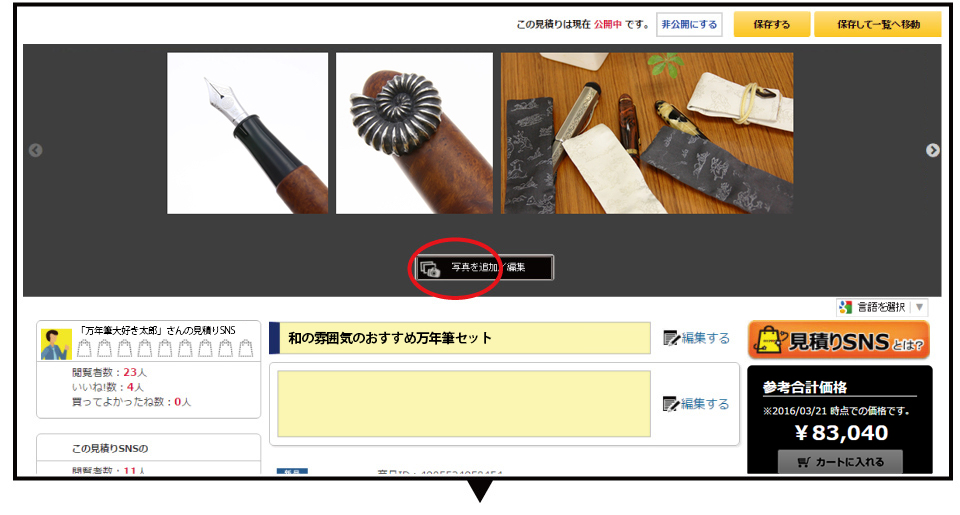Click the first shopping bag rating icon

[x=84, y=349]
